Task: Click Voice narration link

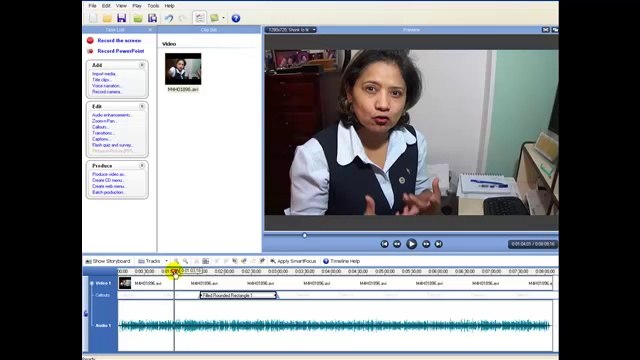Action: pos(107,86)
